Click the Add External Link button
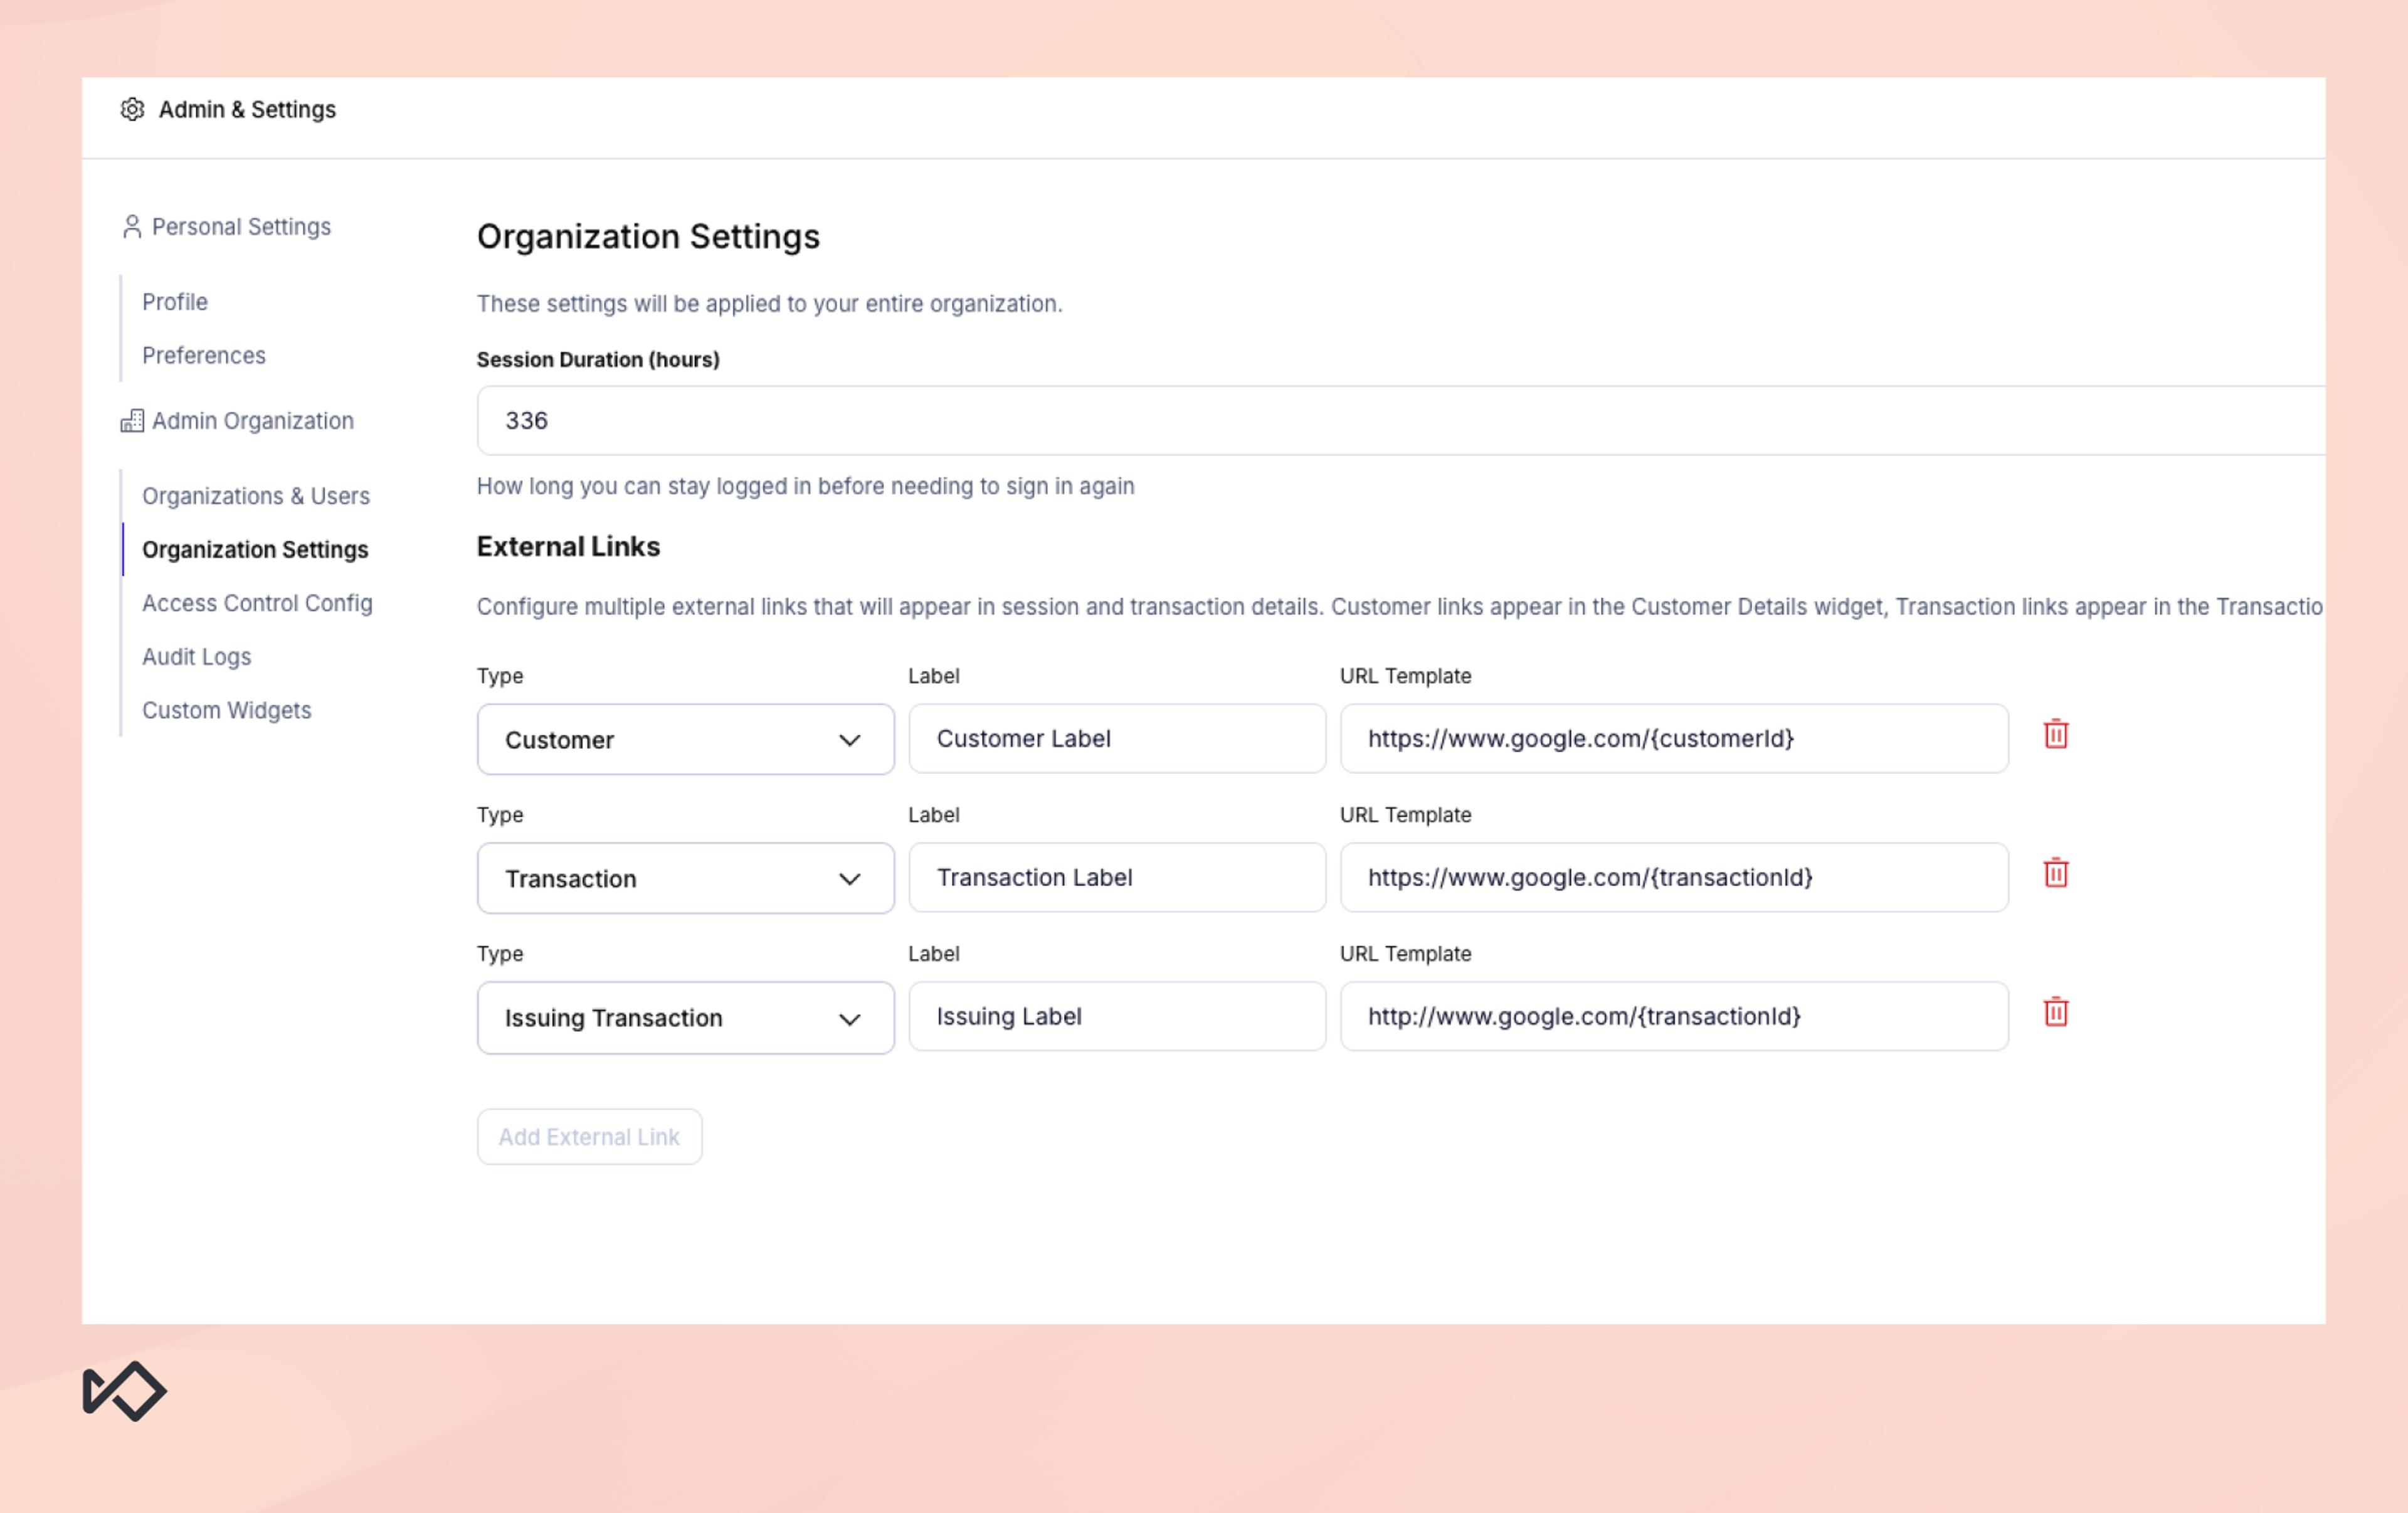The image size is (2408, 1513). point(589,1137)
